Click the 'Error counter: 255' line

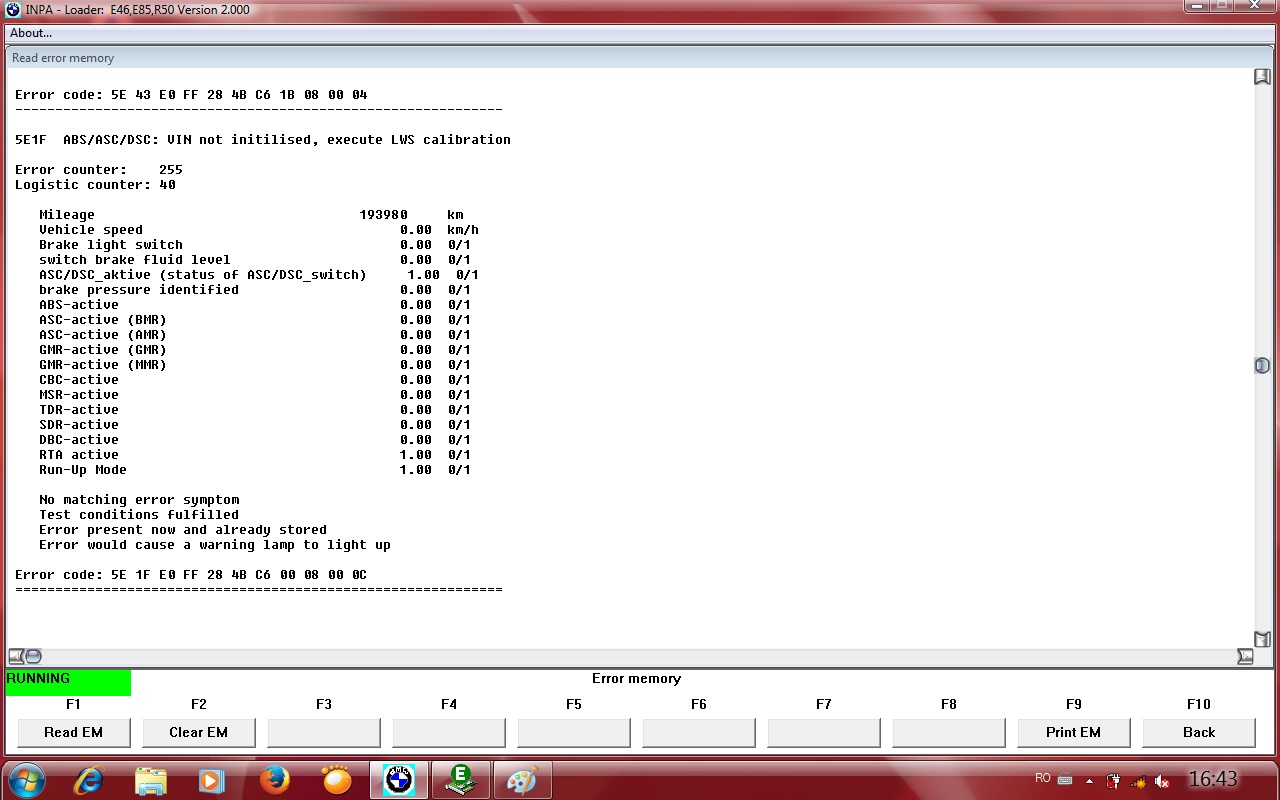click(99, 170)
